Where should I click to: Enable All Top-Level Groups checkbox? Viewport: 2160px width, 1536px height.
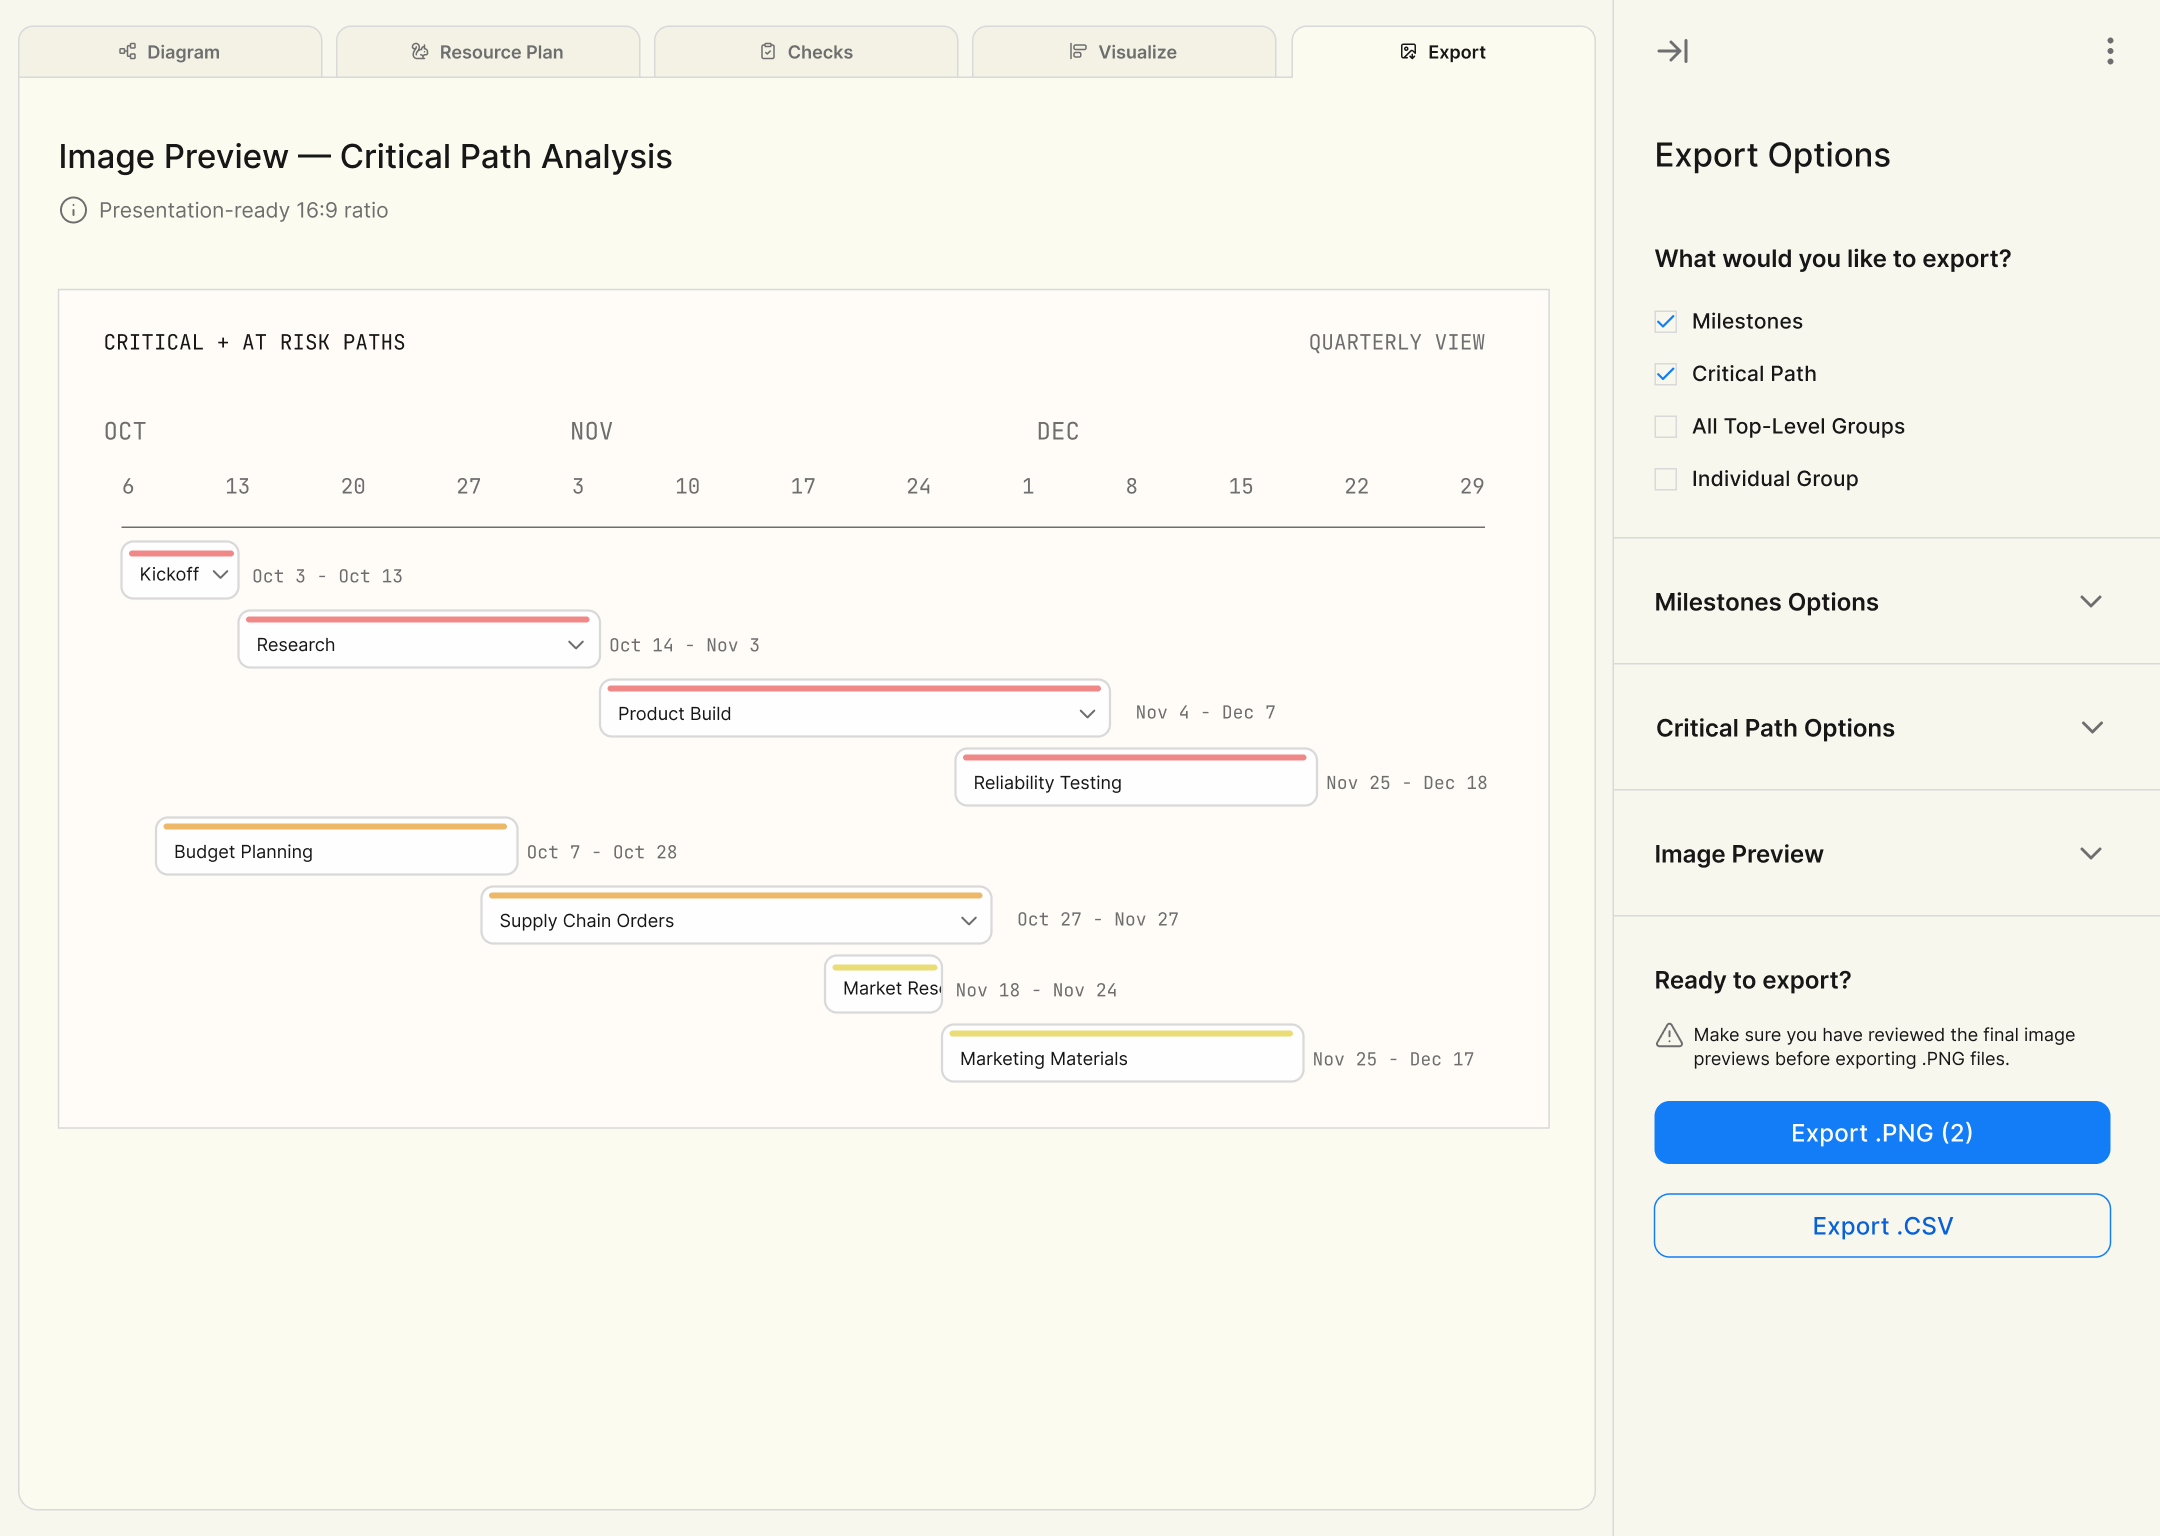click(1666, 426)
